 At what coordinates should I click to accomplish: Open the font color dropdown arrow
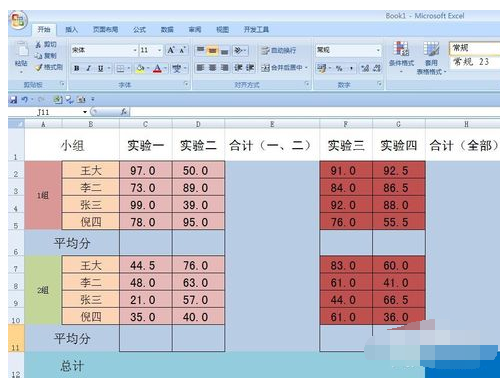click(x=165, y=69)
